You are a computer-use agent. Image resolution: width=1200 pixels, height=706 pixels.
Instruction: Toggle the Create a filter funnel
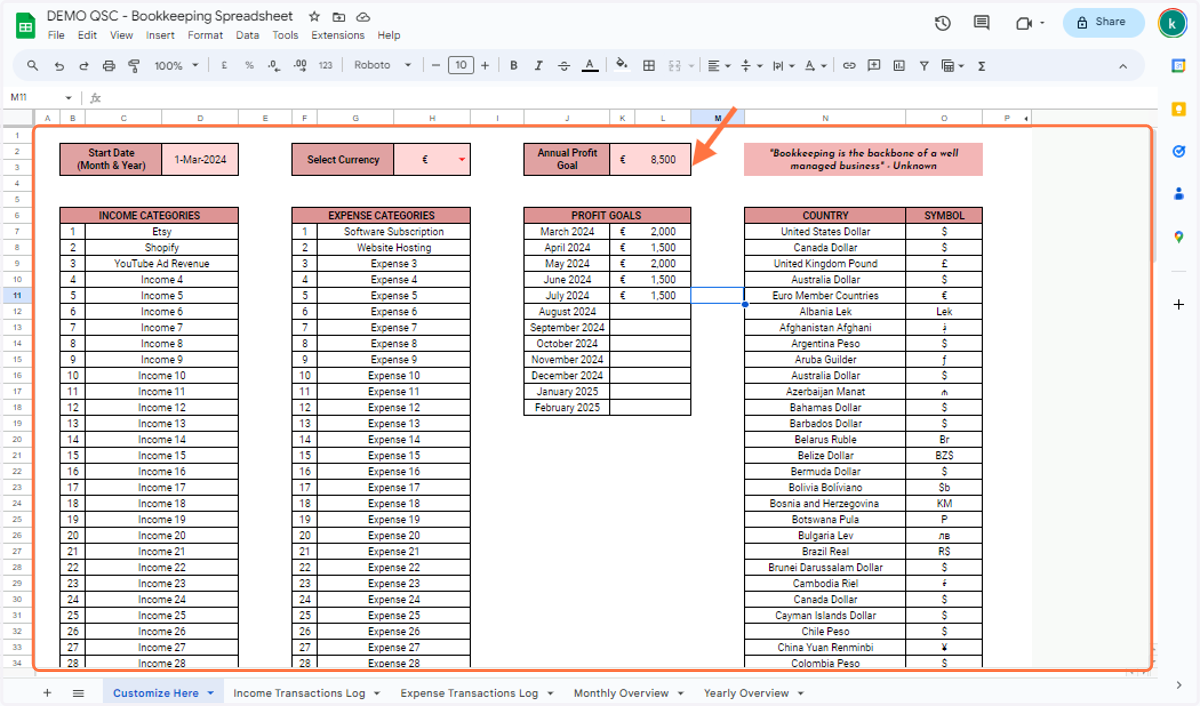(x=924, y=65)
